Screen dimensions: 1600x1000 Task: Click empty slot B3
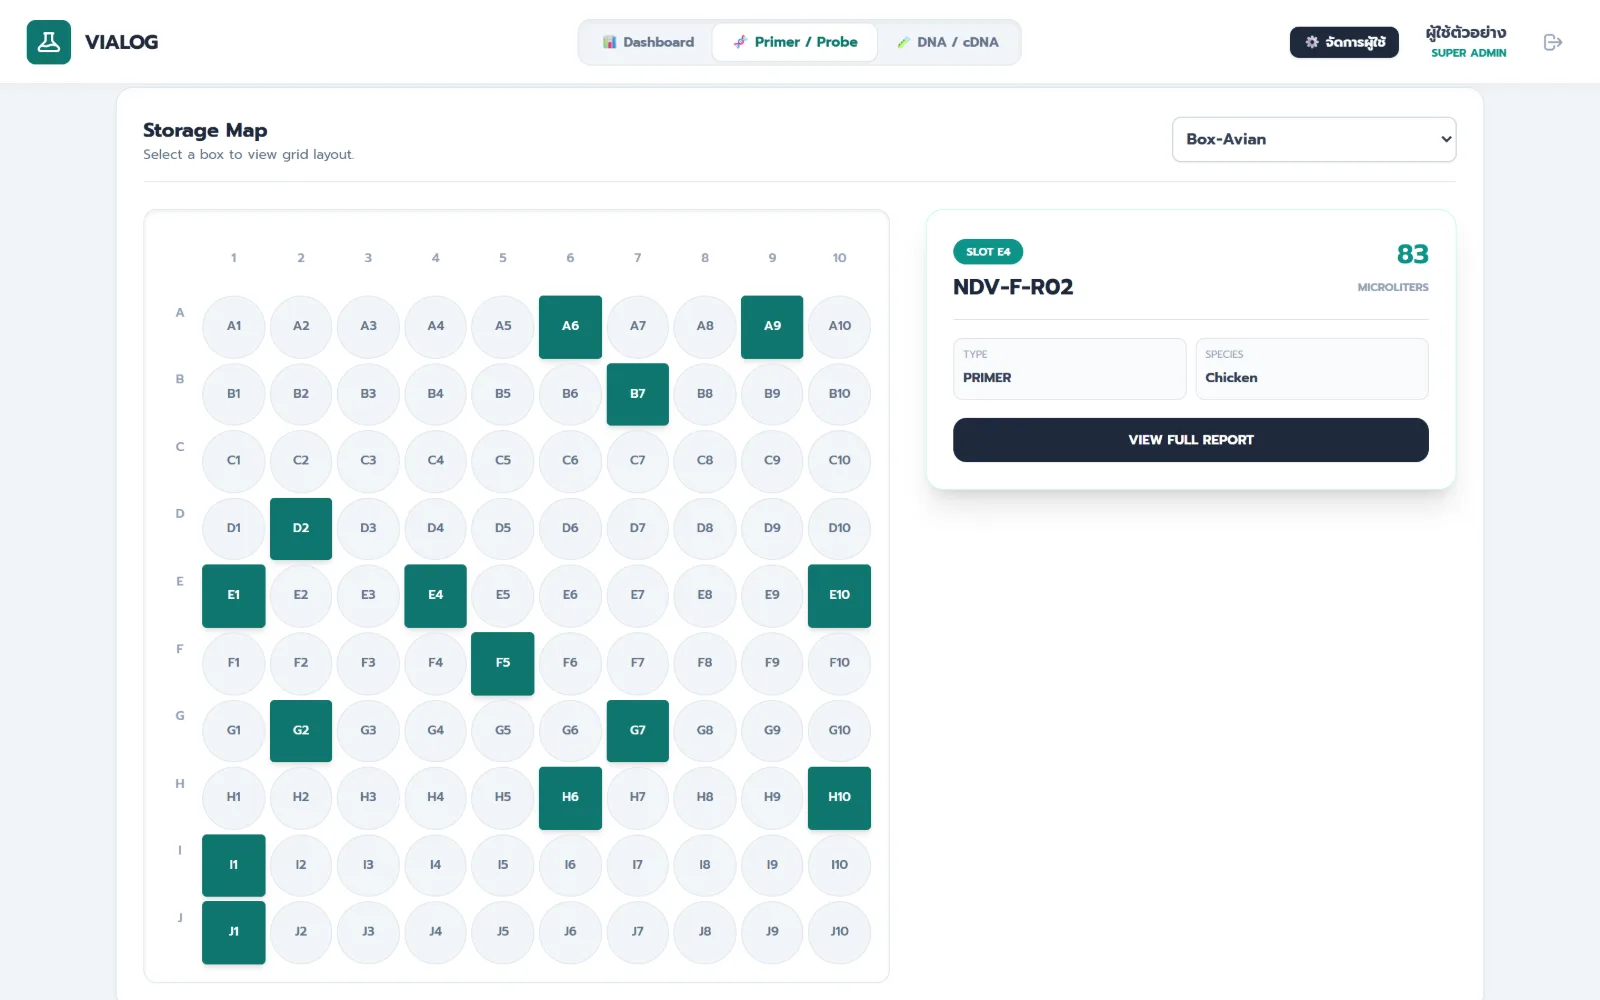point(368,394)
